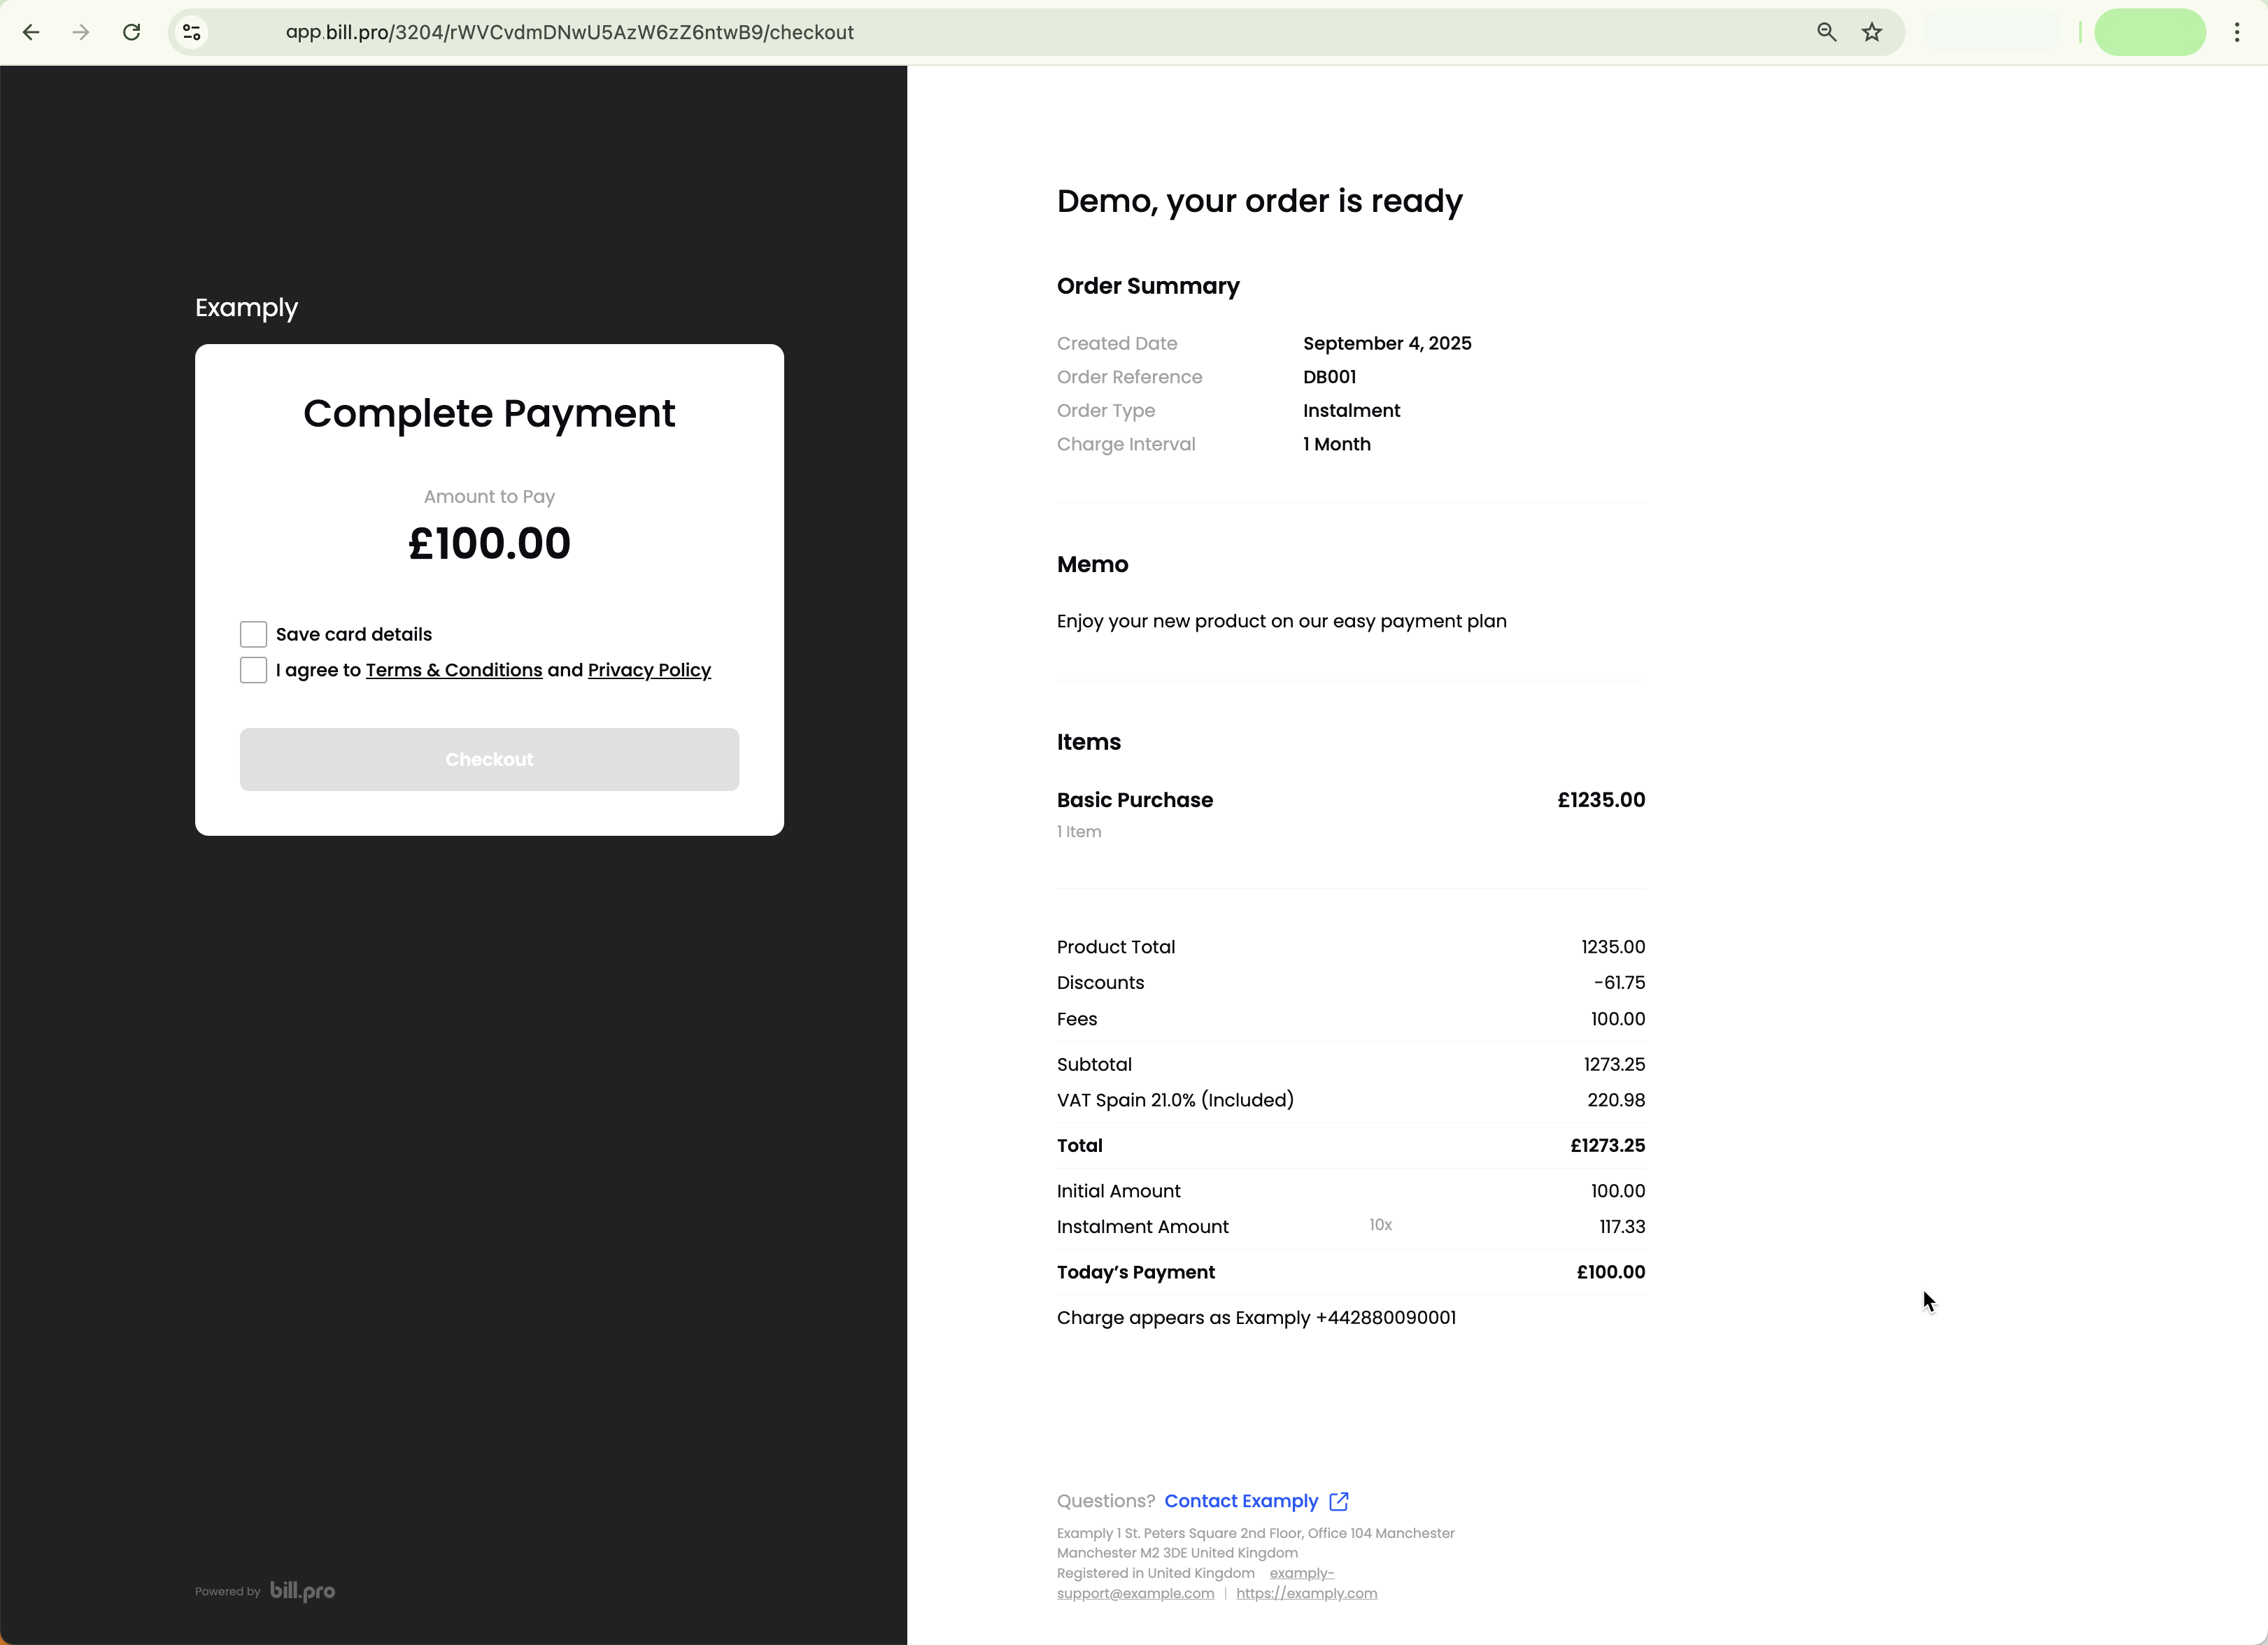Open site information icon in address bar
Viewport: 2268px width, 1645px height.
pyautogui.click(x=192, y=32)
